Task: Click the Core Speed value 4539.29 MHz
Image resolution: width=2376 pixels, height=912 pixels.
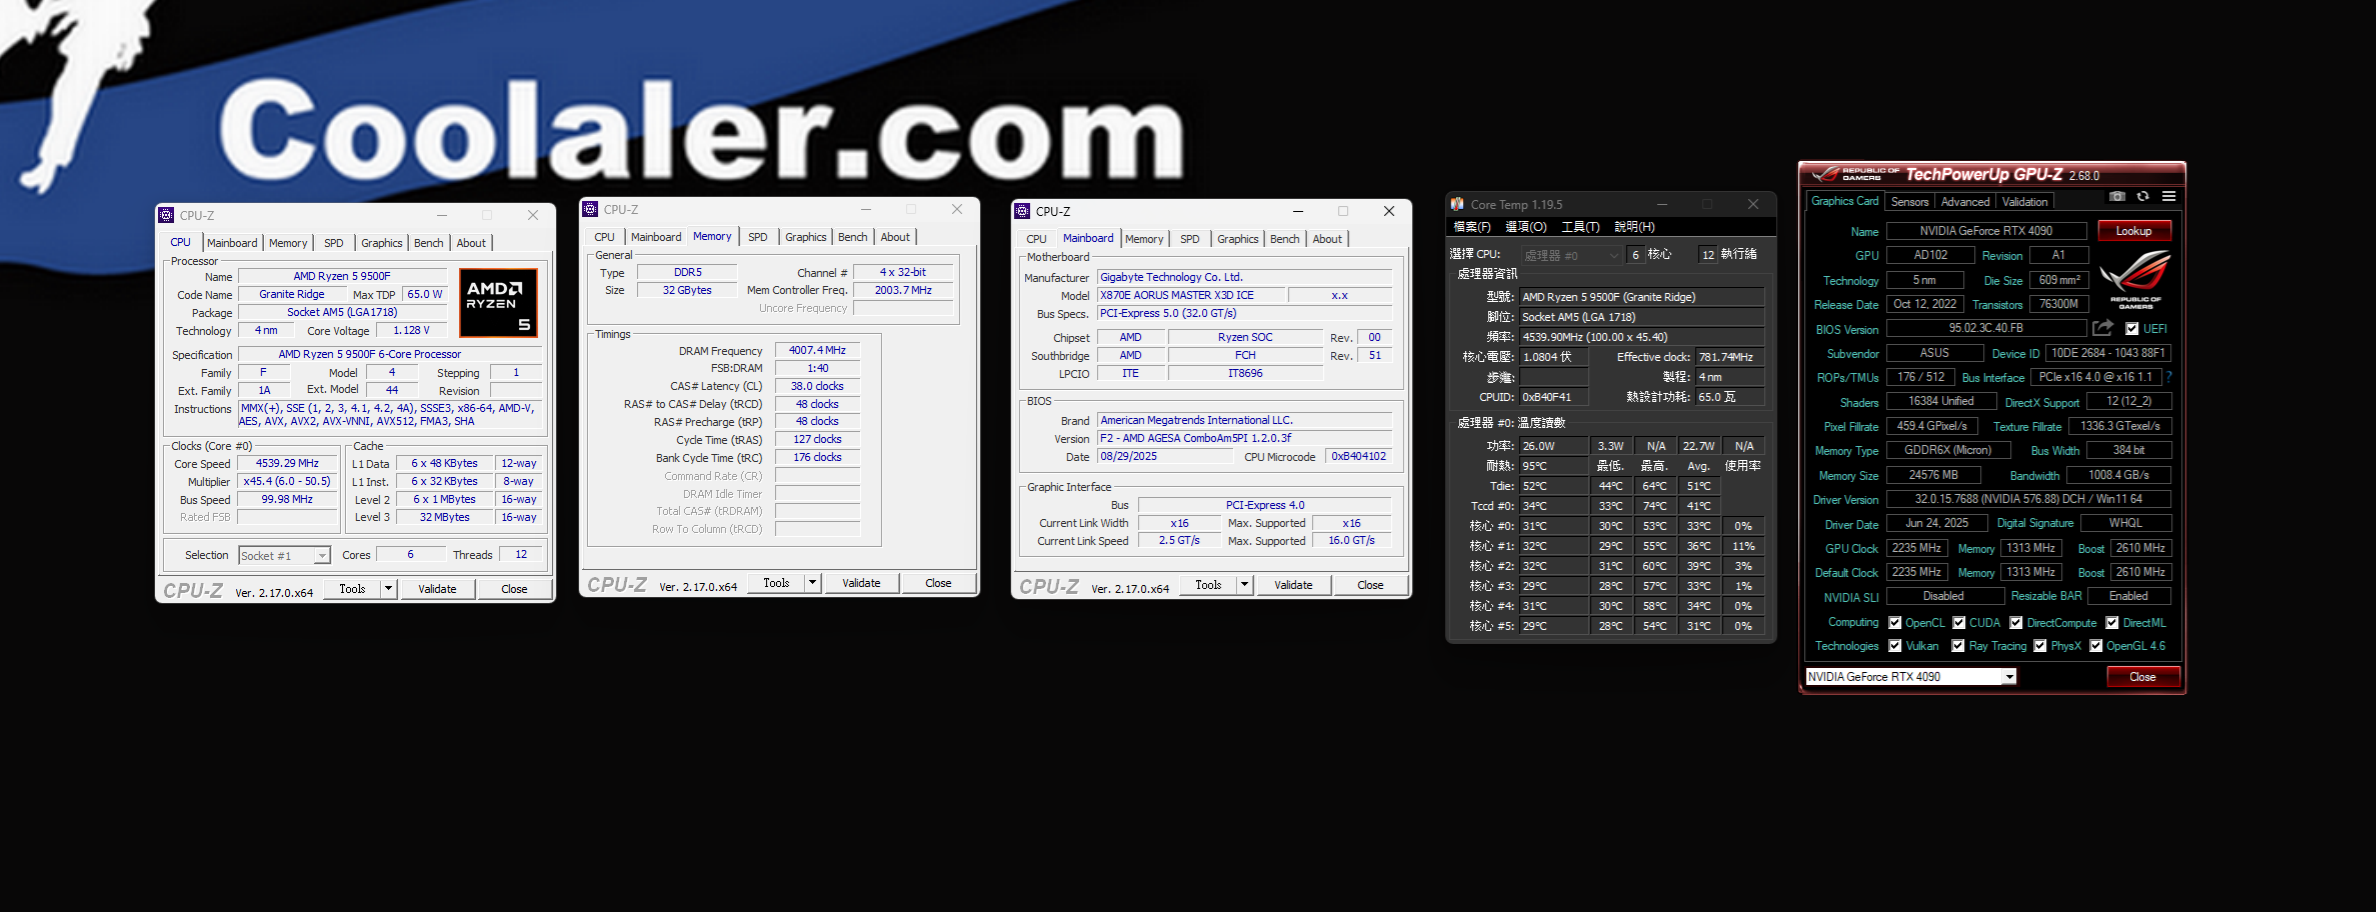Action: point(287,463)
